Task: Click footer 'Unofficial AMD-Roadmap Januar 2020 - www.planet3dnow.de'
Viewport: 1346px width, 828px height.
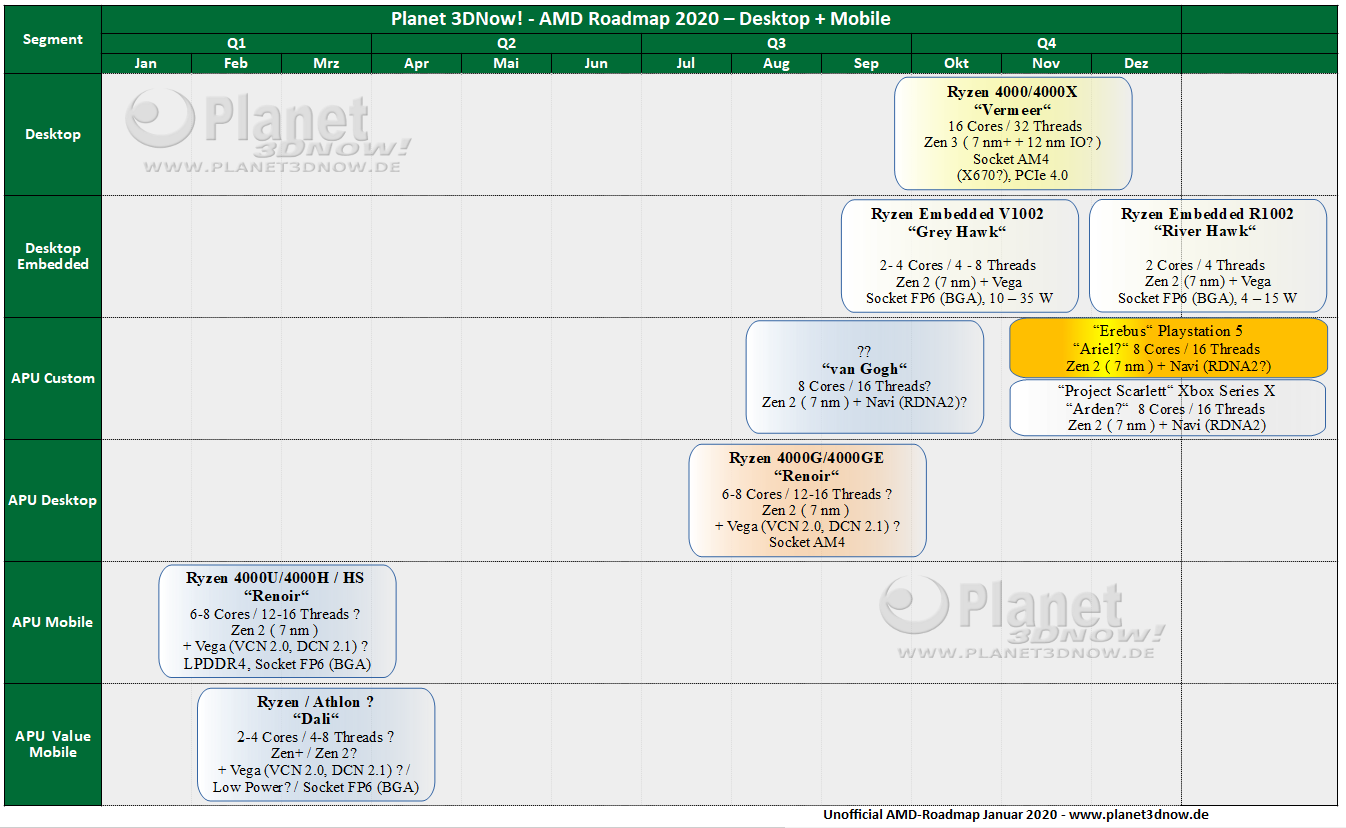Action: click(x=1016, y=815)
